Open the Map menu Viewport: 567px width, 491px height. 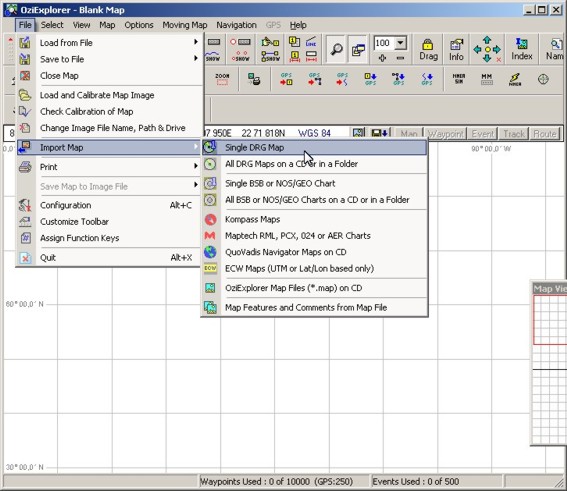click(x=107, y=25)
